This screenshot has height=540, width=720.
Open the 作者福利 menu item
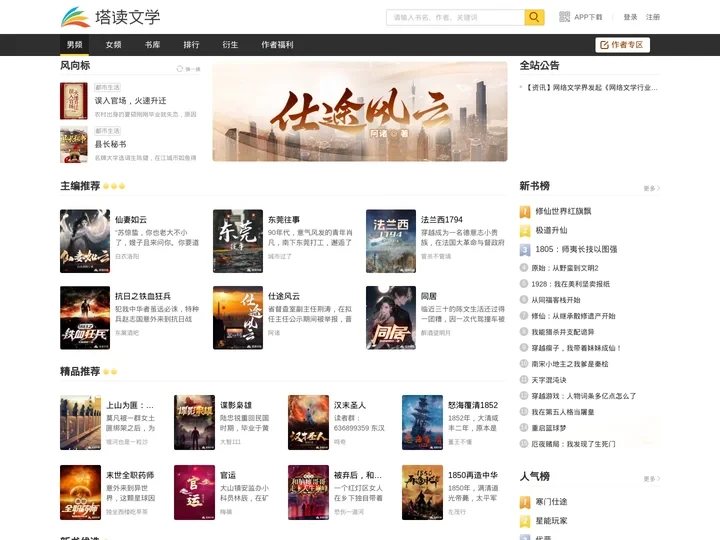[277, 45]
